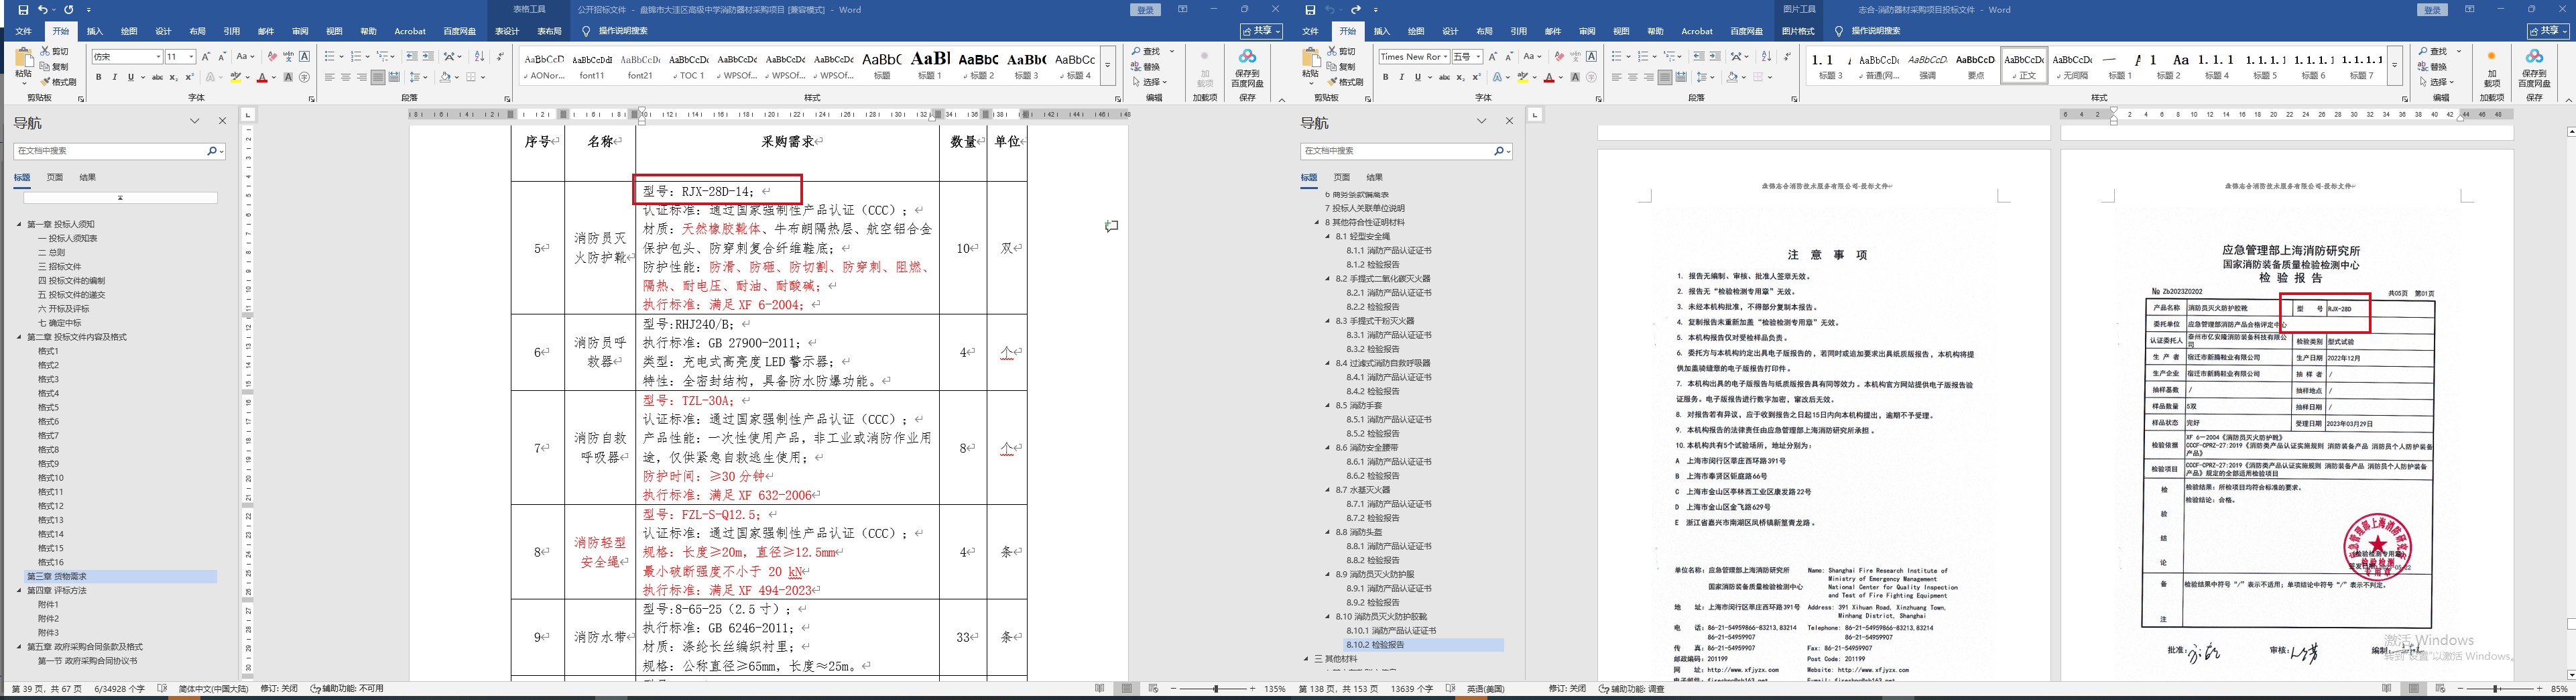Toggle subscript x₂ in left window
This screenshot has width=2576, height=700.
click(173, 77)
